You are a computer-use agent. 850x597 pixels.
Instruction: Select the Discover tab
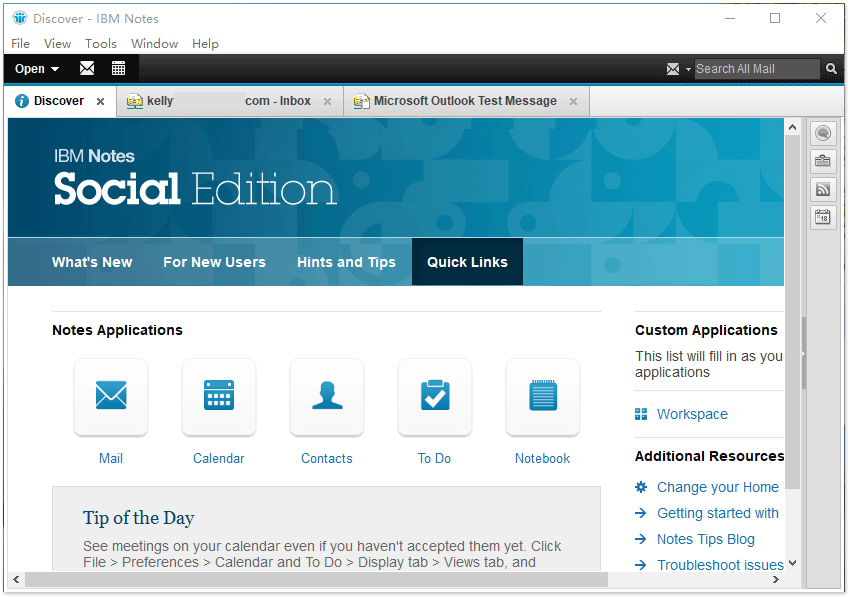pyautogui.click(x=61, y=101)
